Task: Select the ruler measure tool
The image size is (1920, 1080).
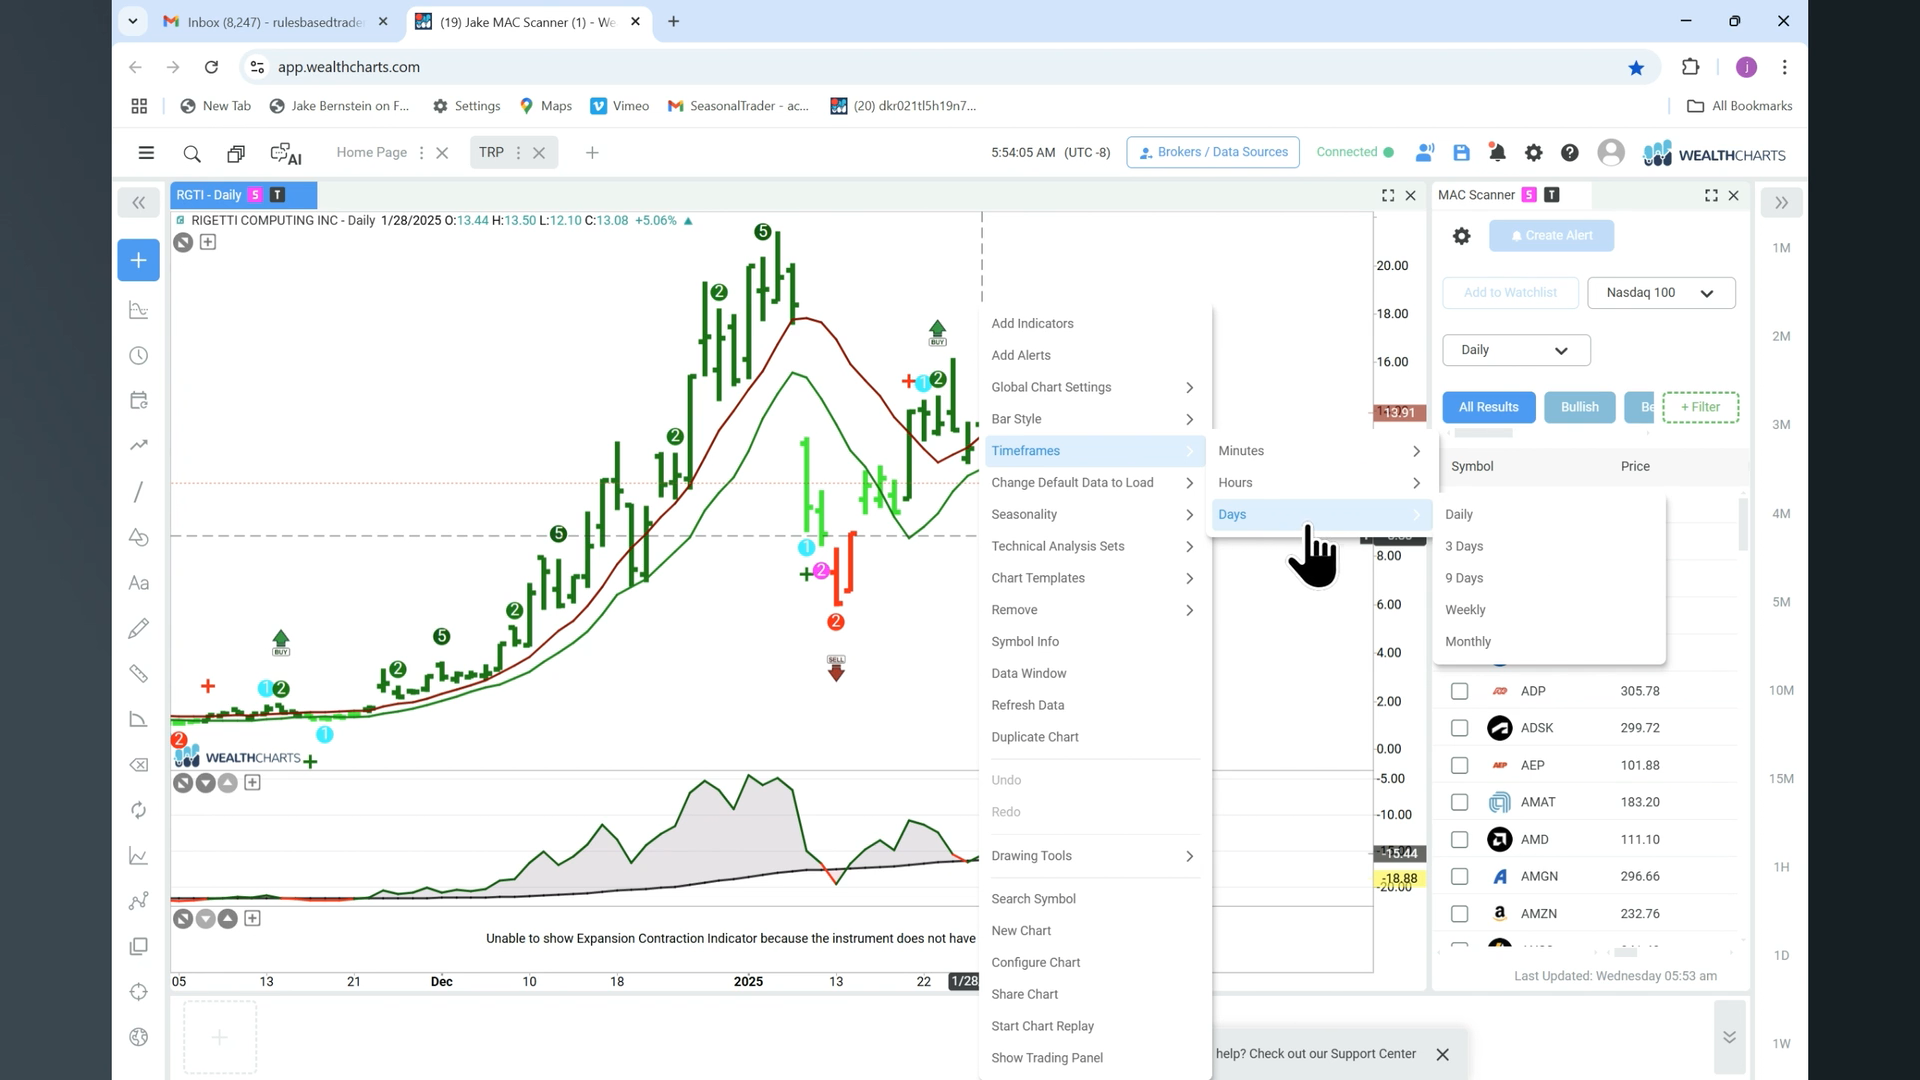Action: point(139,674)
